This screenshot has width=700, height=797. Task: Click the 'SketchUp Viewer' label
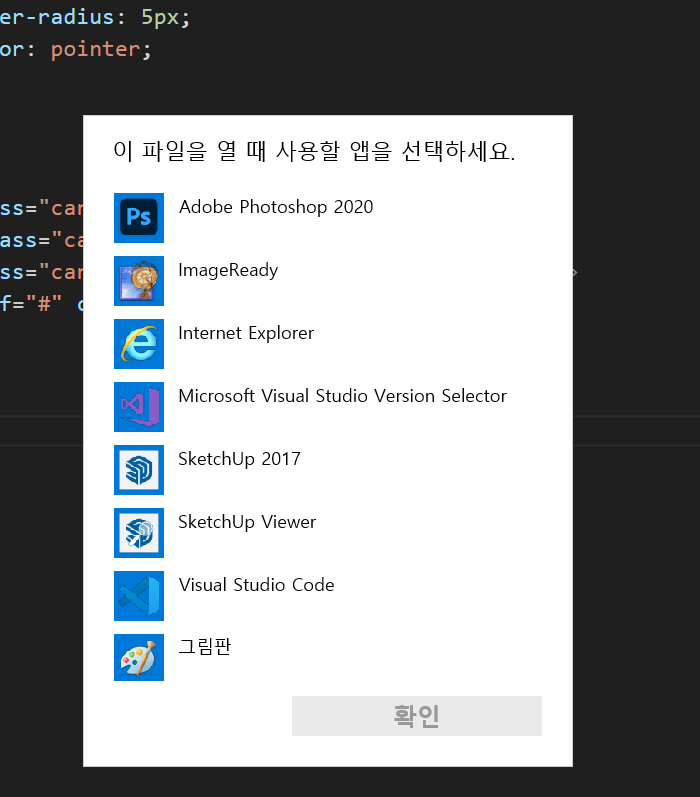247,522
